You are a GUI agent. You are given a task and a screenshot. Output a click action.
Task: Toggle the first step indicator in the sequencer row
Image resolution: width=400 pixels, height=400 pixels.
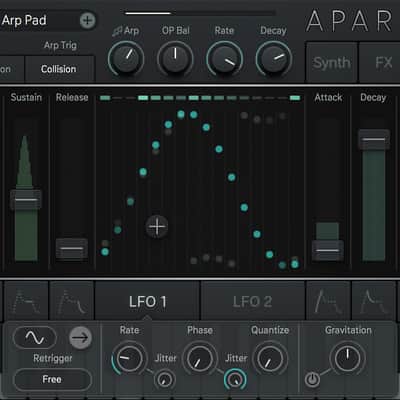tap(105, 98)
